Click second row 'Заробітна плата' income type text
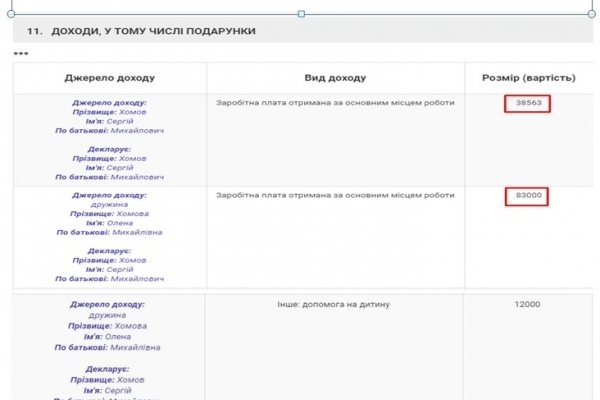 [335, 195]
